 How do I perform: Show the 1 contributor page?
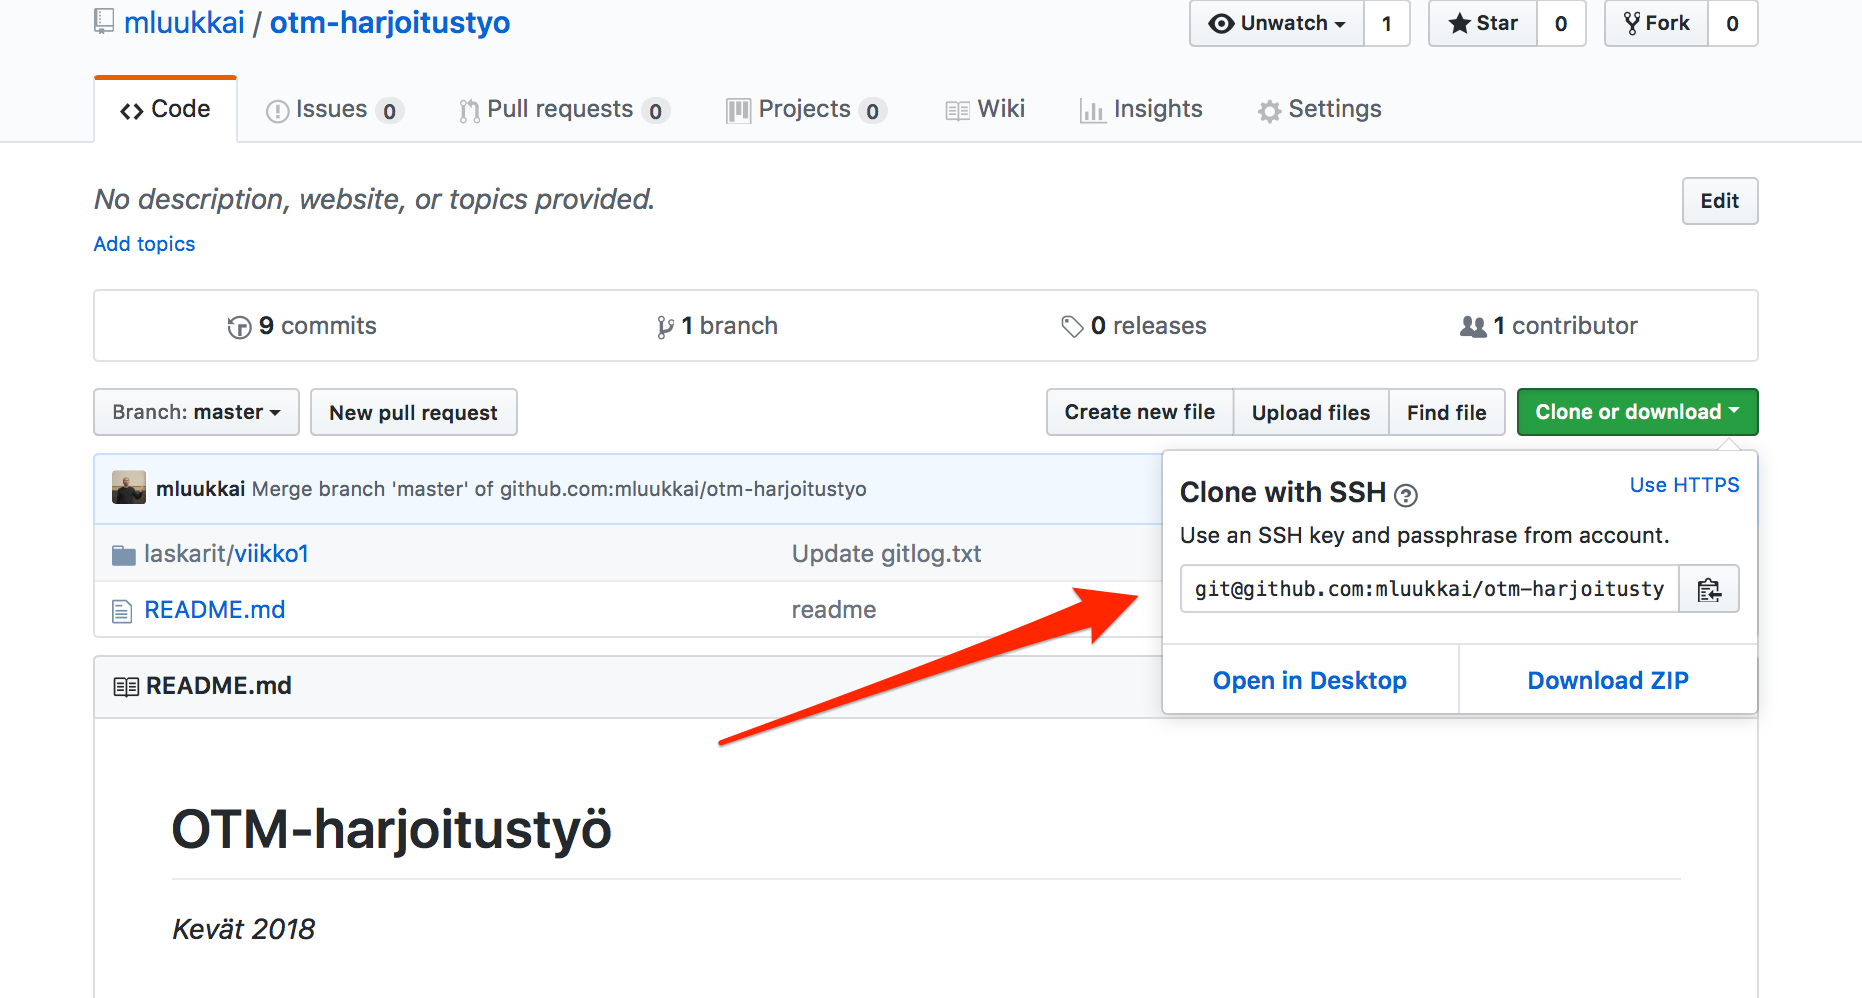click(1549, 326)
